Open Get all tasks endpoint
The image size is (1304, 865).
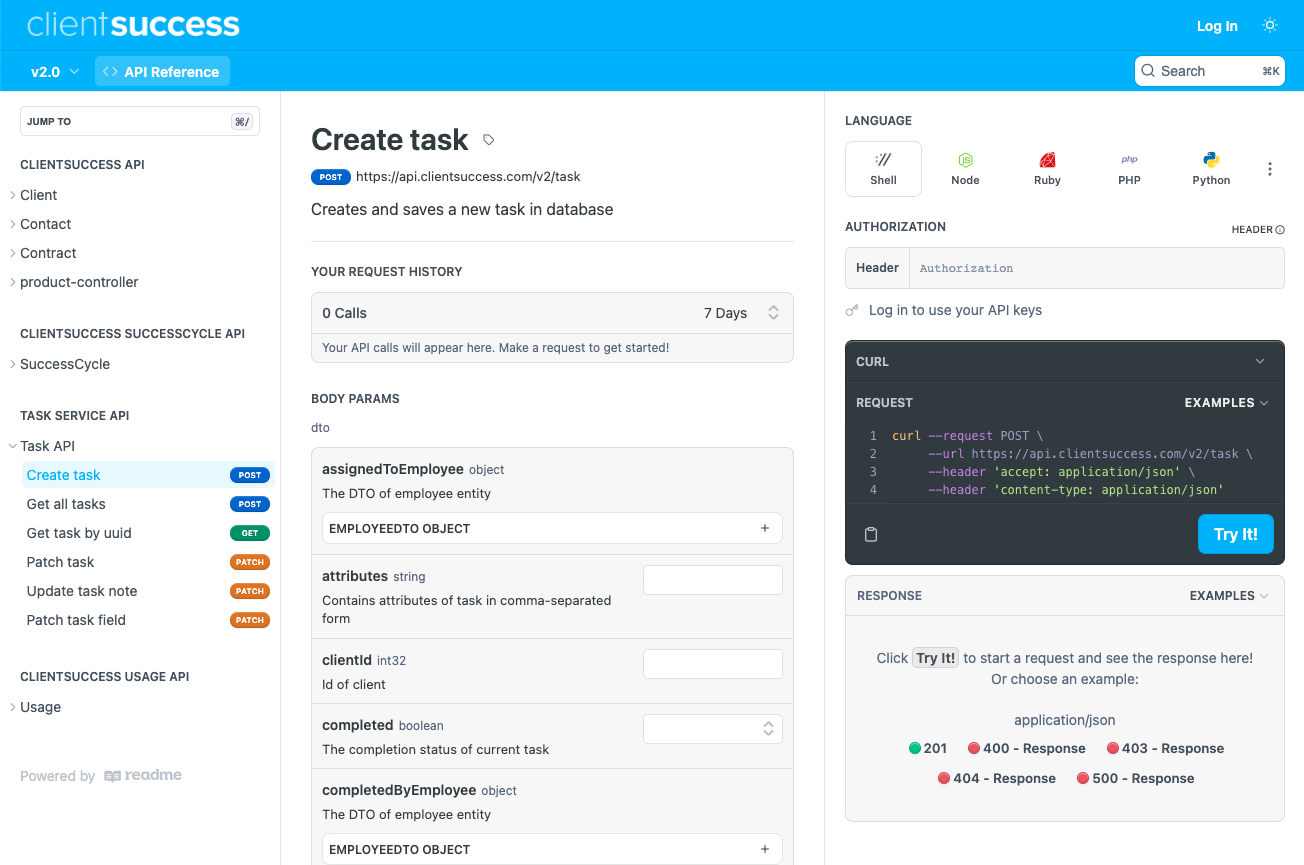click(147, 504)
